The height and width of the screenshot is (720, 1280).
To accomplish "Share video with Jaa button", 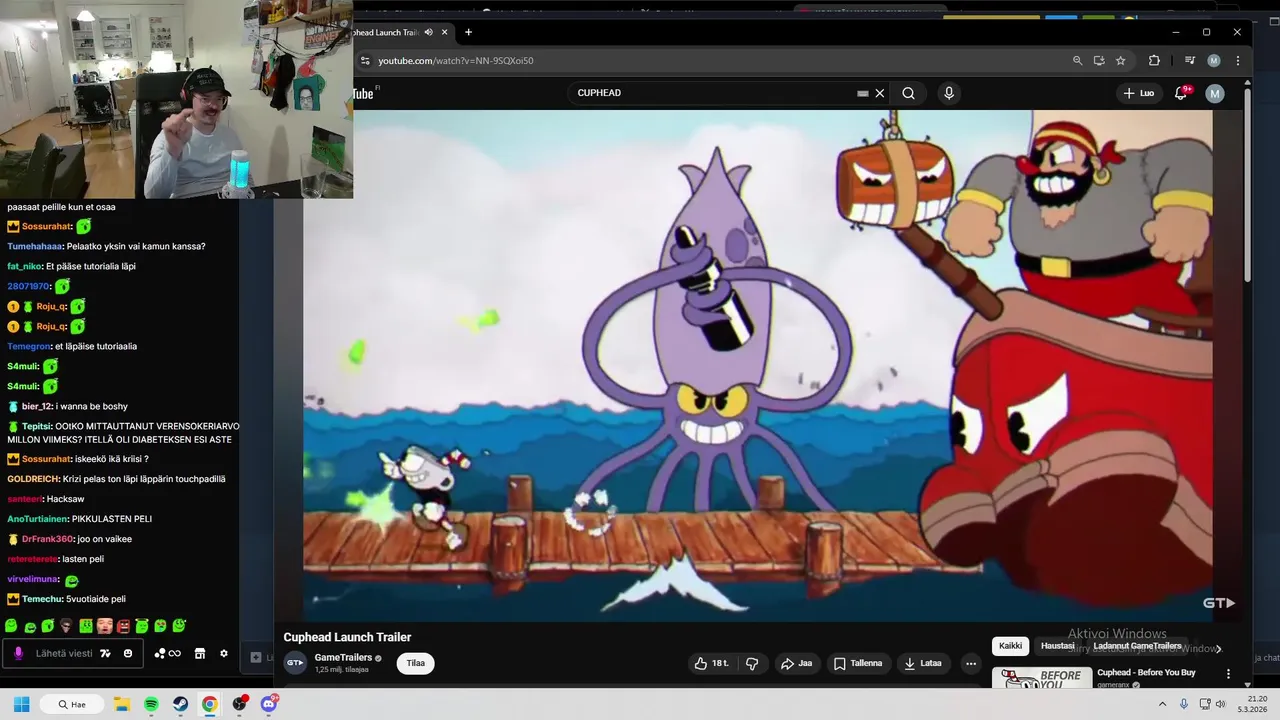I will [796, 663].
